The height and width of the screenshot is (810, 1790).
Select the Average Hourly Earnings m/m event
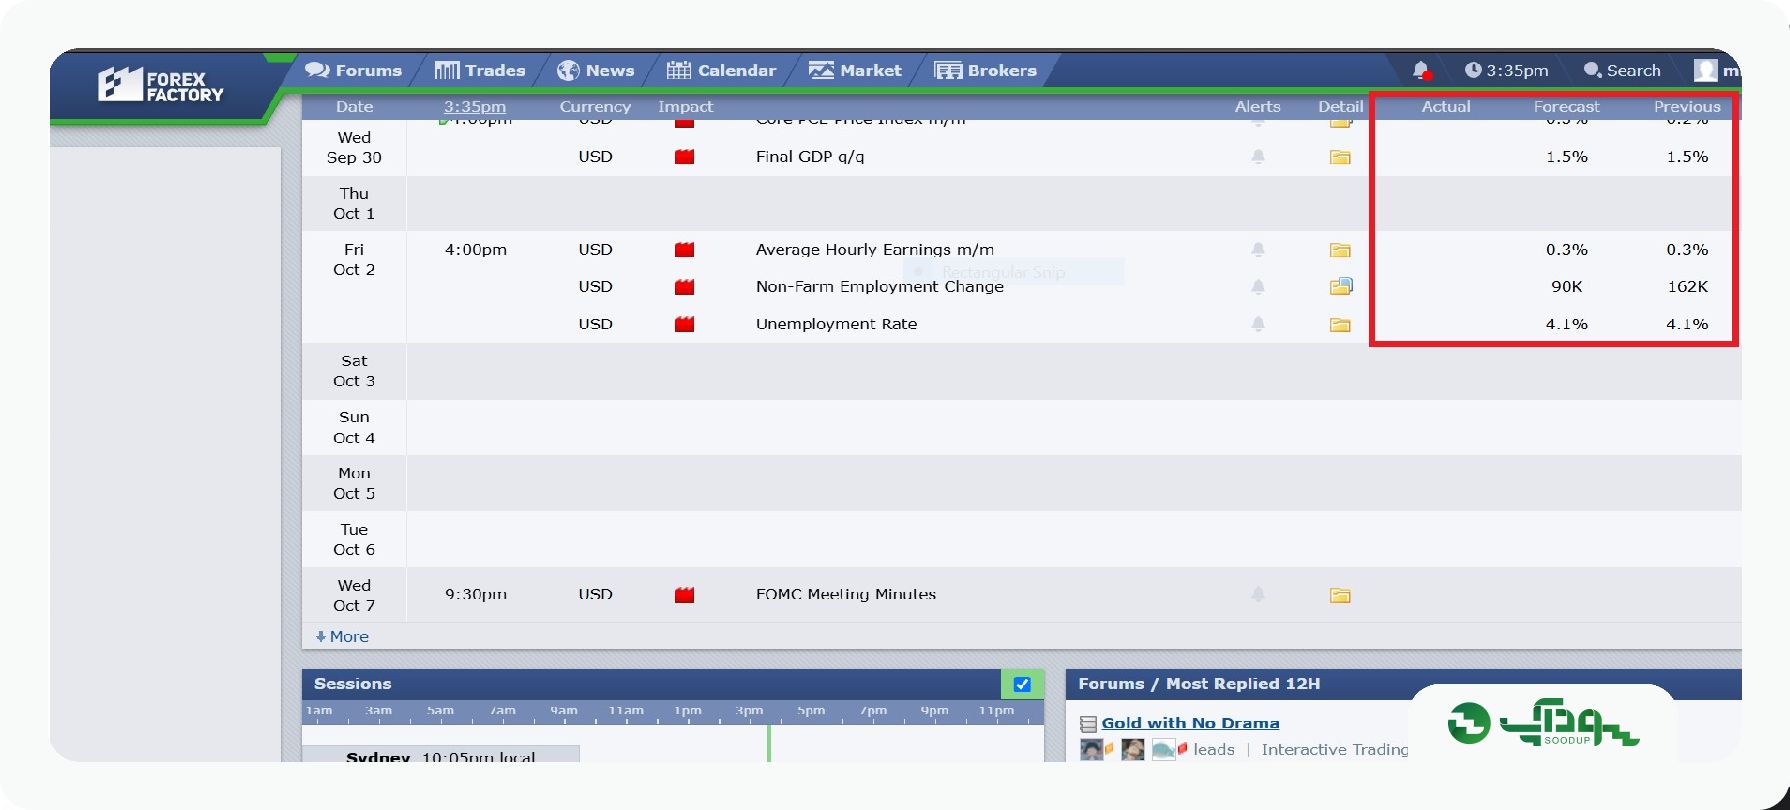pyautogui.click(x=875, y=249)
